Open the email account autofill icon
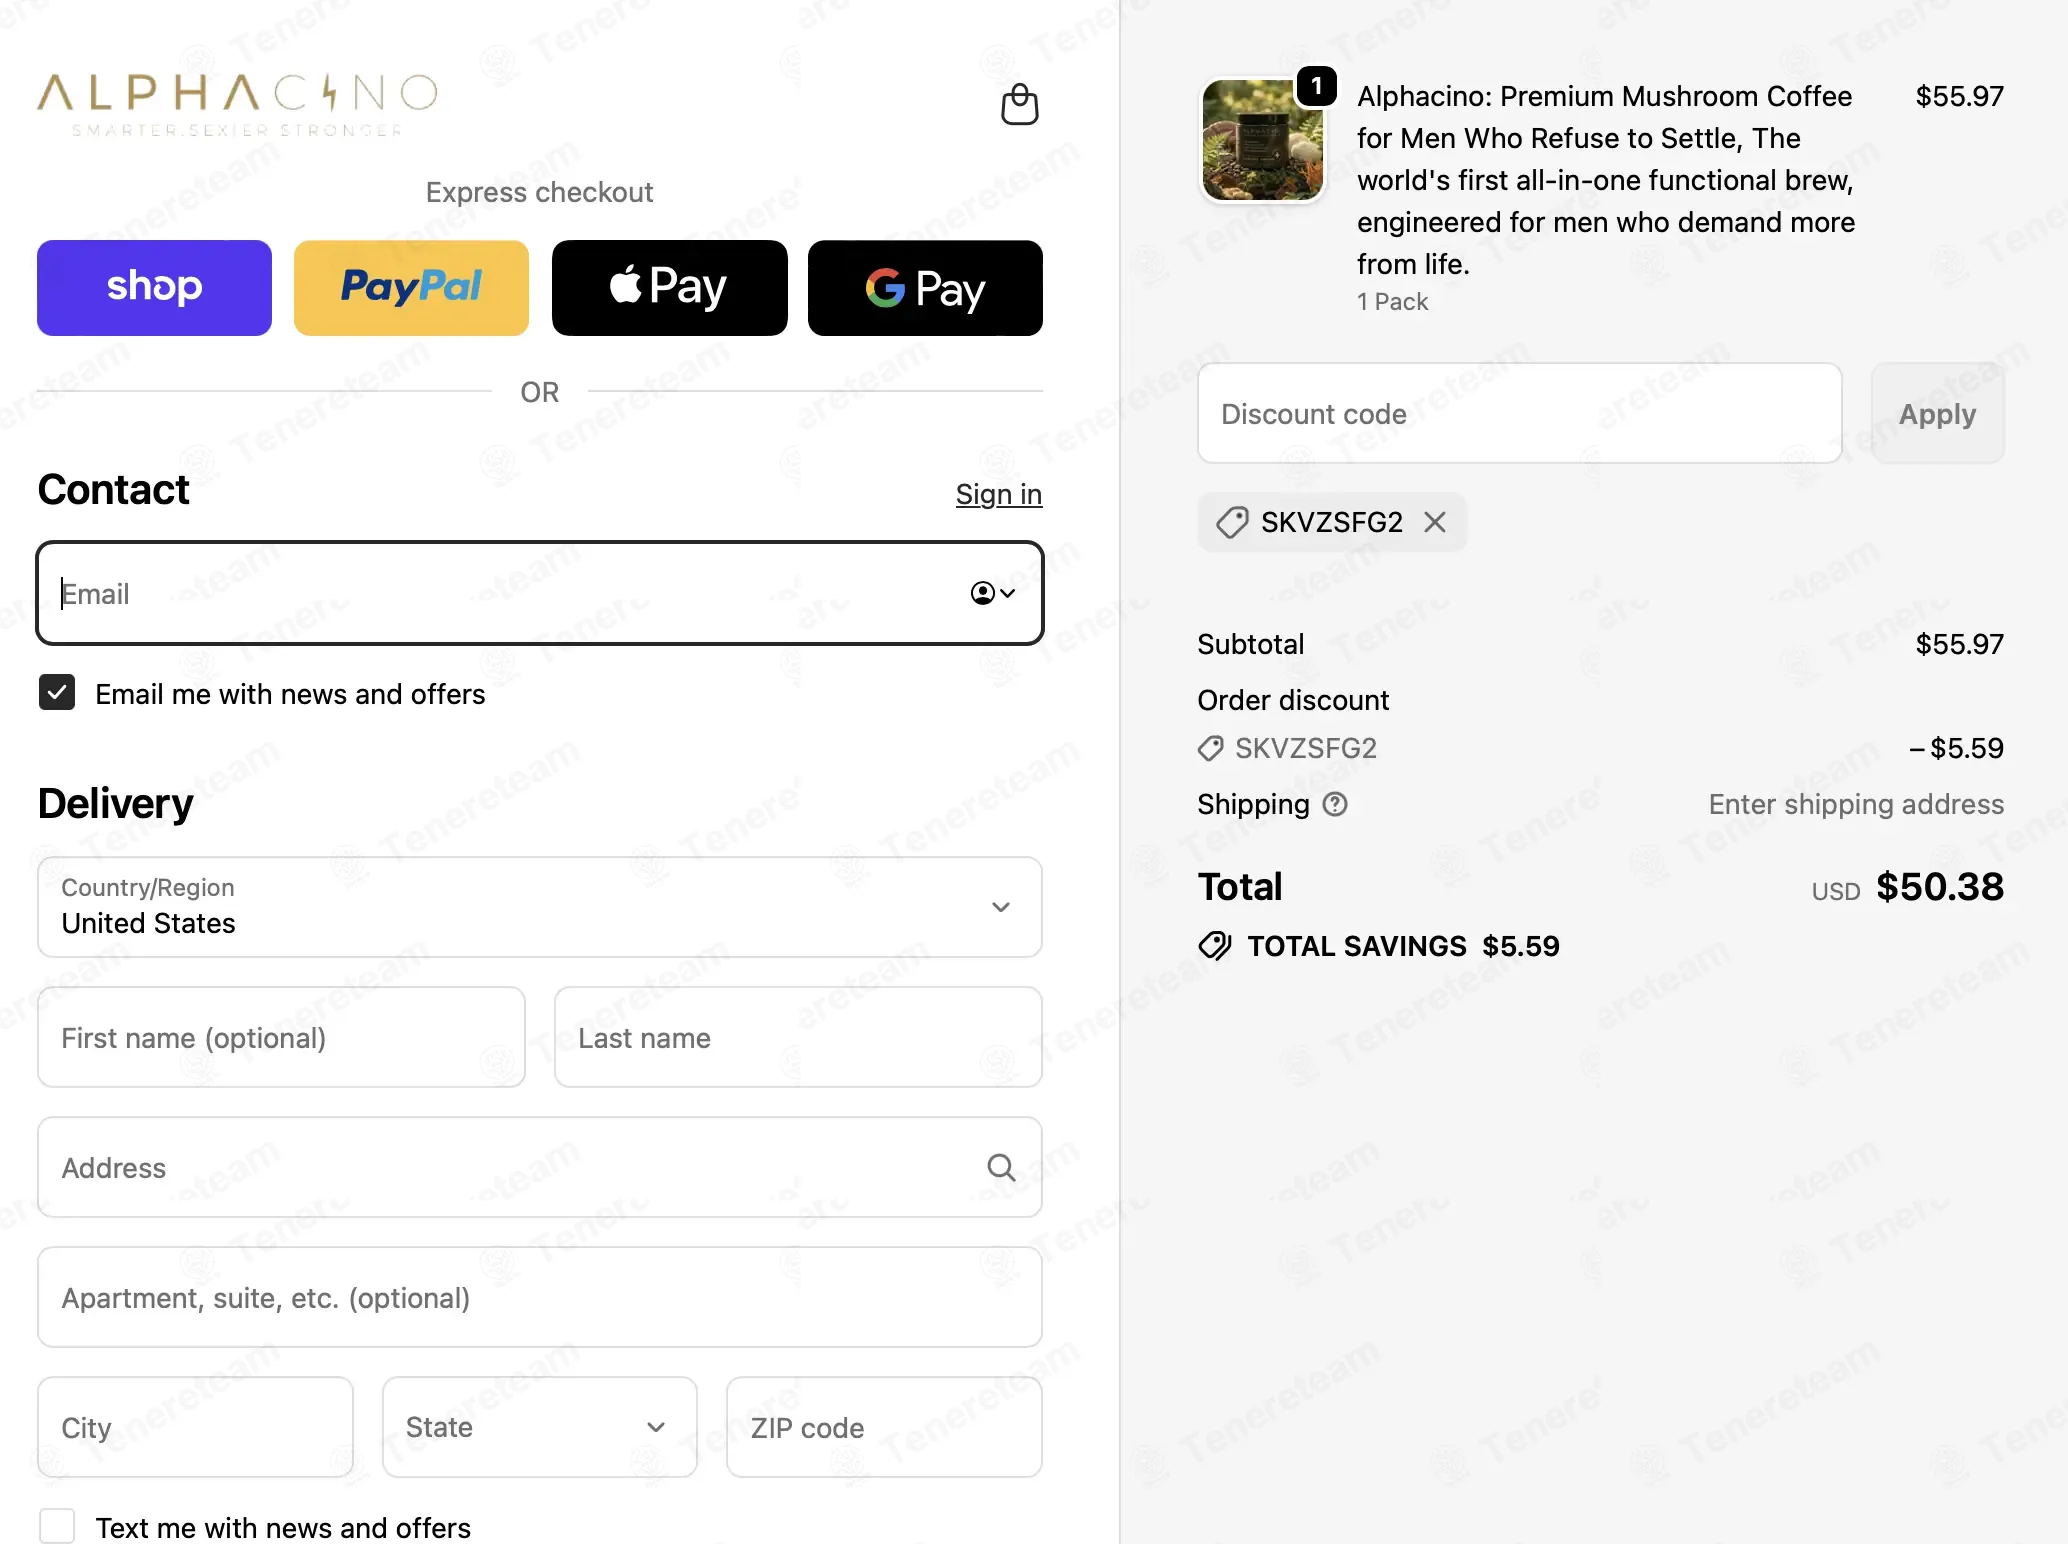Viewport: 2068px width, 1544px height. [x=992, y=594]
